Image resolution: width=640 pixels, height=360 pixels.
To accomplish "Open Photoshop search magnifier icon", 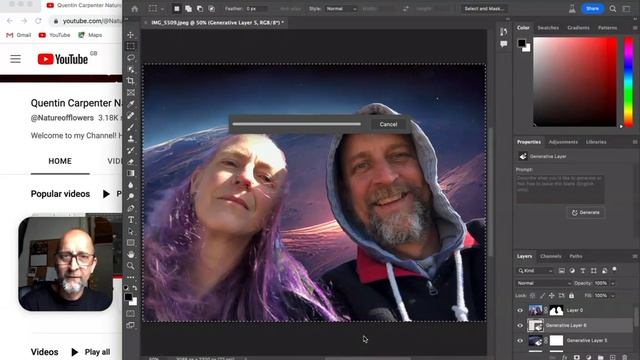I will tap(613, 9).
